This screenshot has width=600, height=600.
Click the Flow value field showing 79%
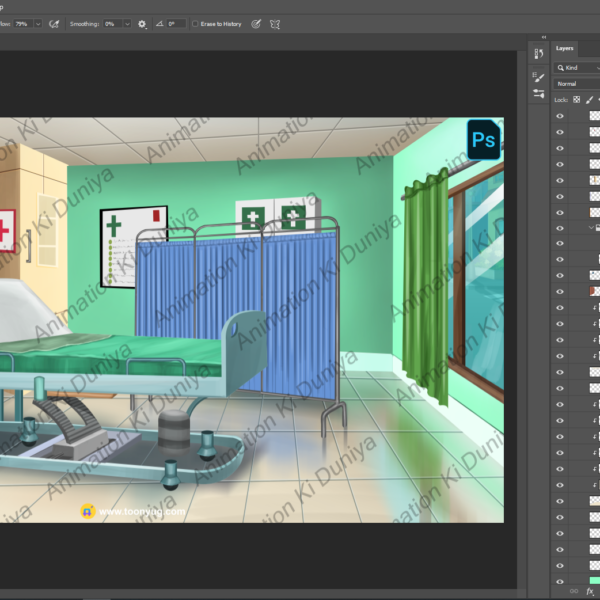coord(23,24)
